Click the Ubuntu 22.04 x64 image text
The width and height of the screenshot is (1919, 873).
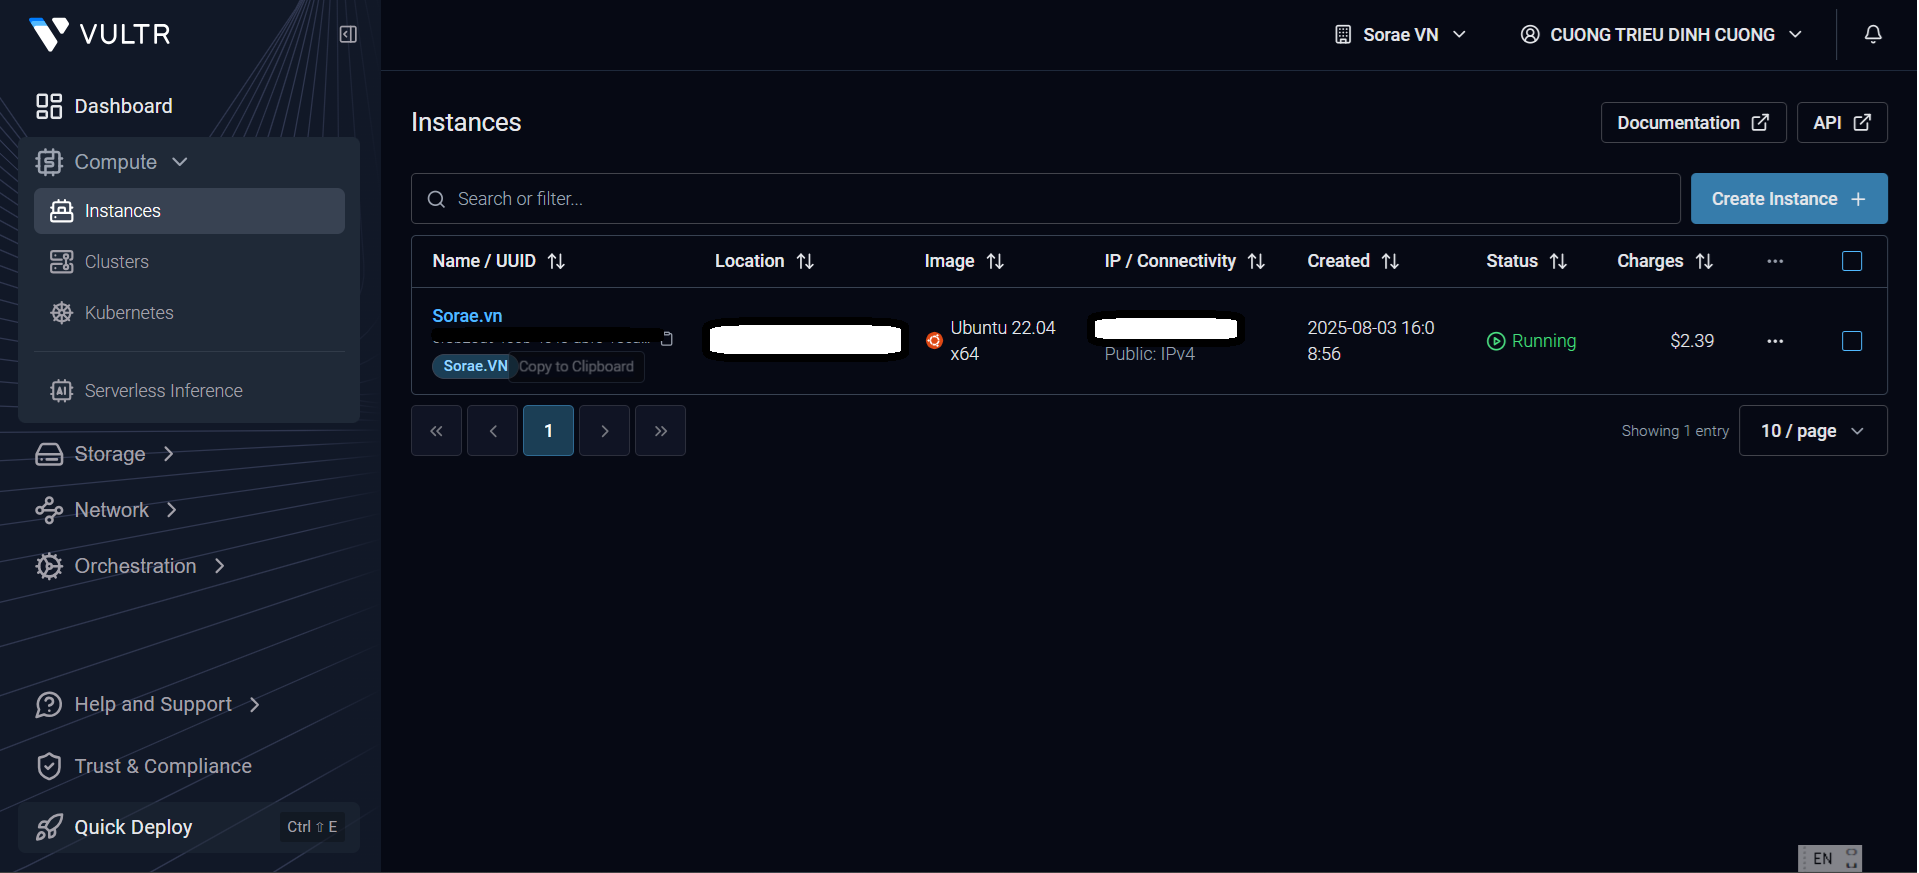[1002, 341]
